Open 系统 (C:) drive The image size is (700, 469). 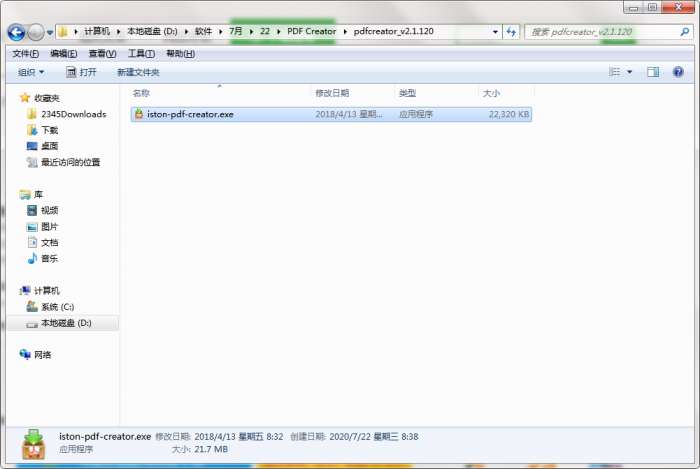(x=58, y=307)
